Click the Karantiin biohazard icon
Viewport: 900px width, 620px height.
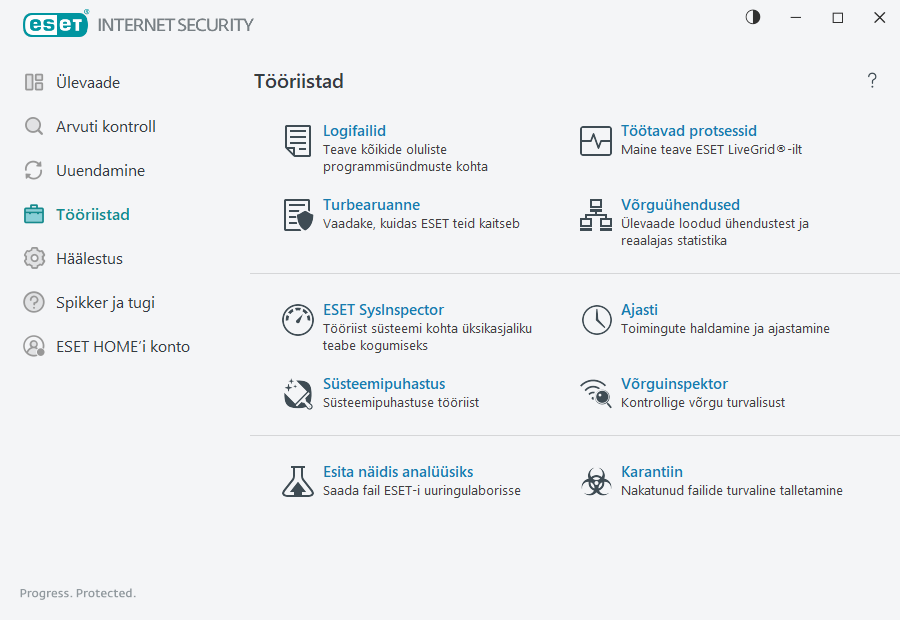(596, 482)
